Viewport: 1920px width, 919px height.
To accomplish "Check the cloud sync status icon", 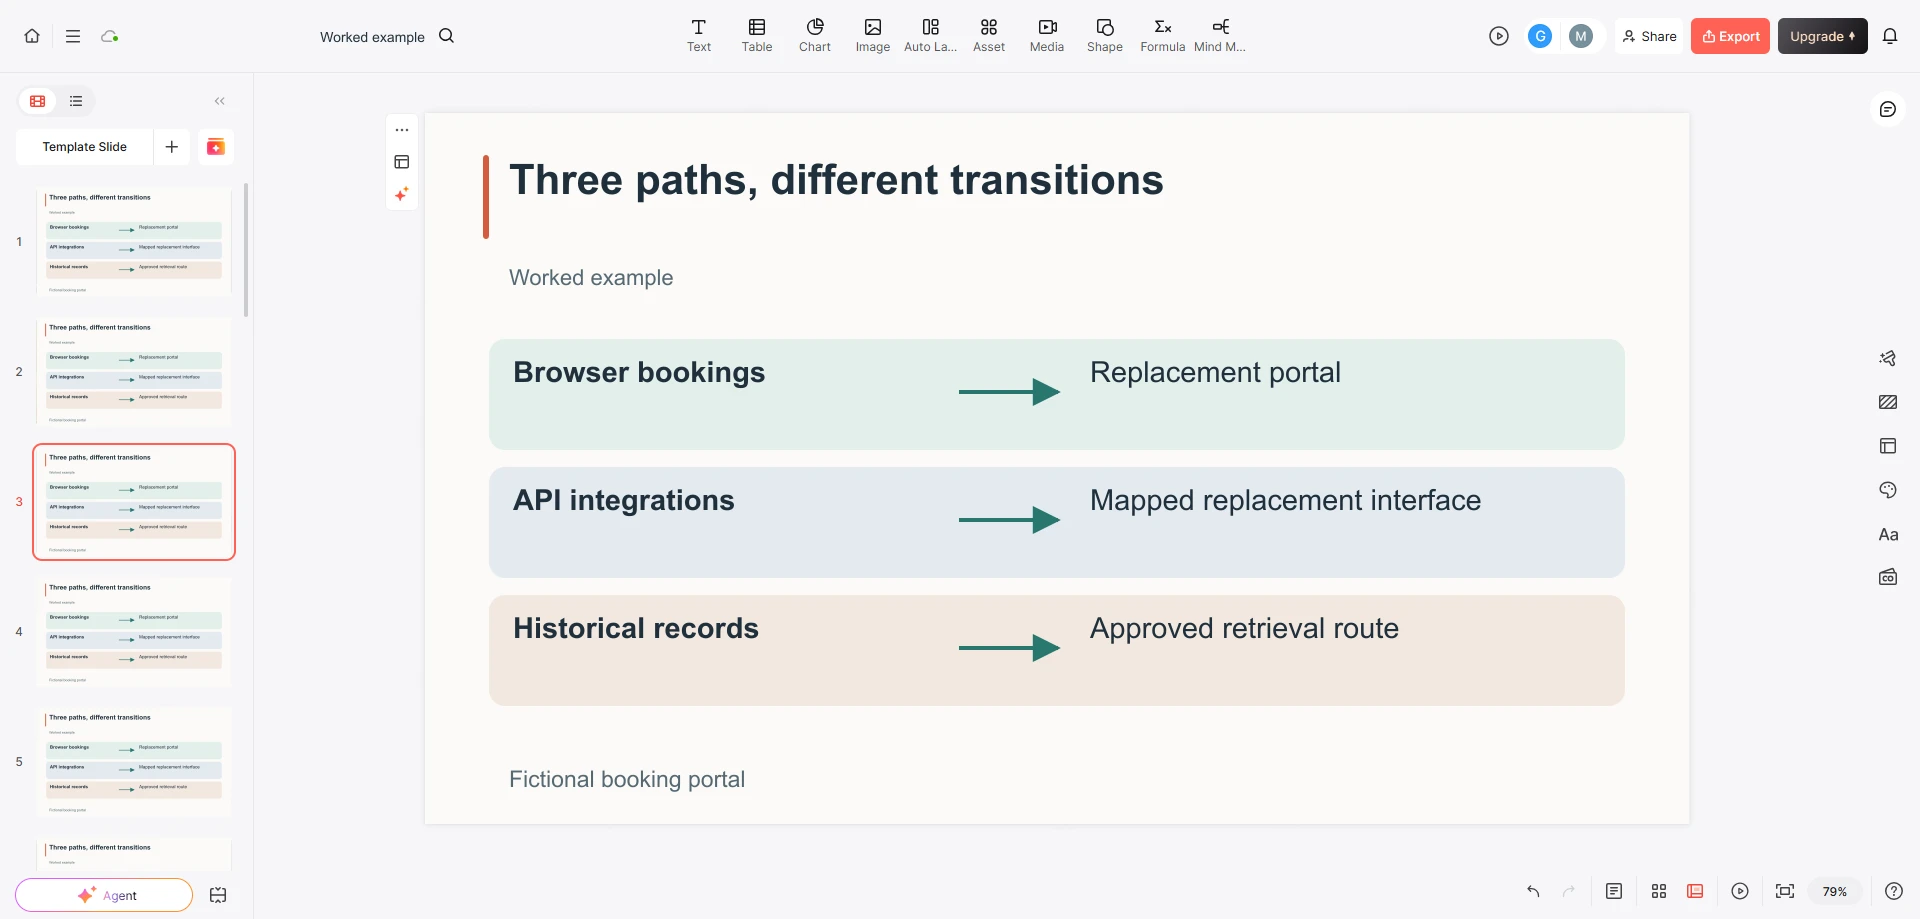I will [110, 36].
